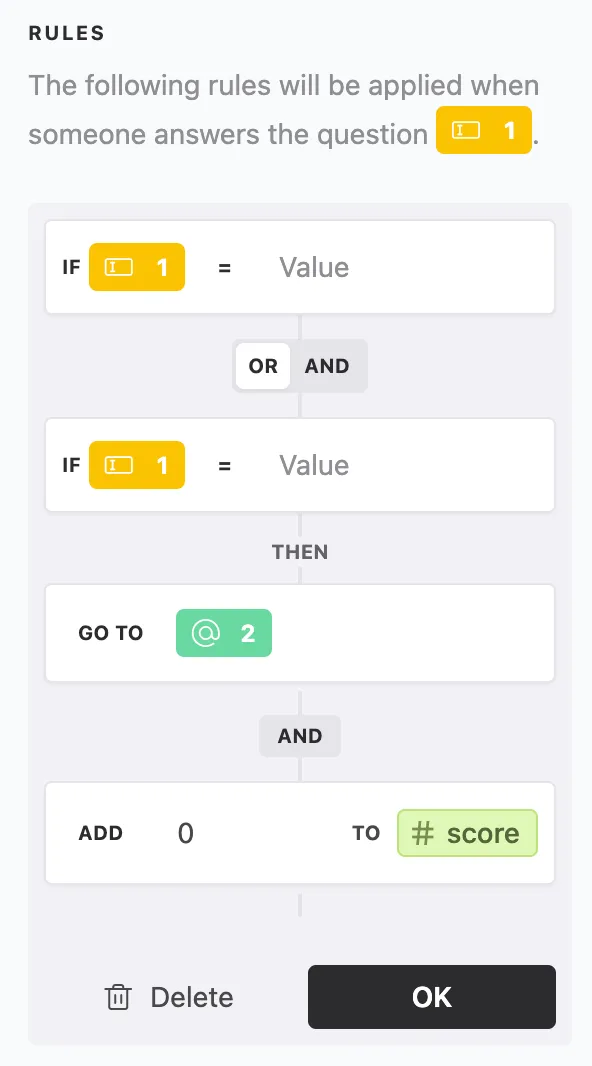Toggle the condition operator to AND

[x=328, y=366]
